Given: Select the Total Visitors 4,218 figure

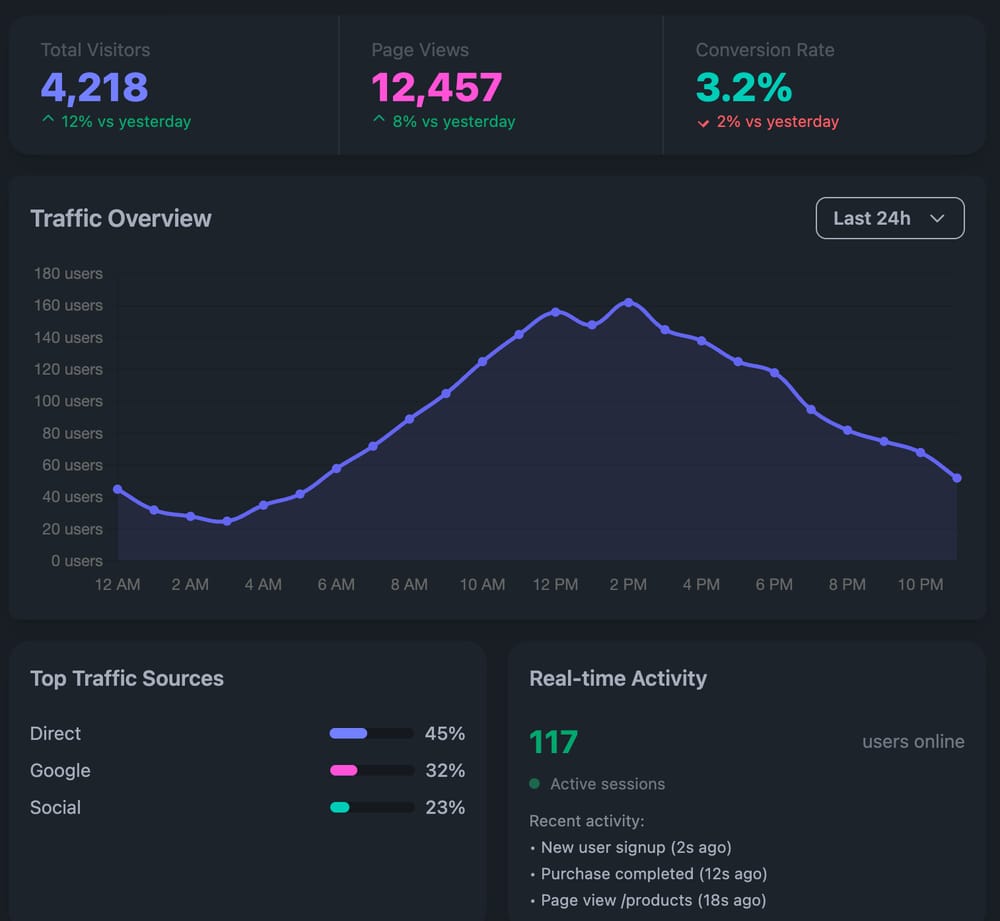Looking at the screenshot, I should (x=94, y=88).
